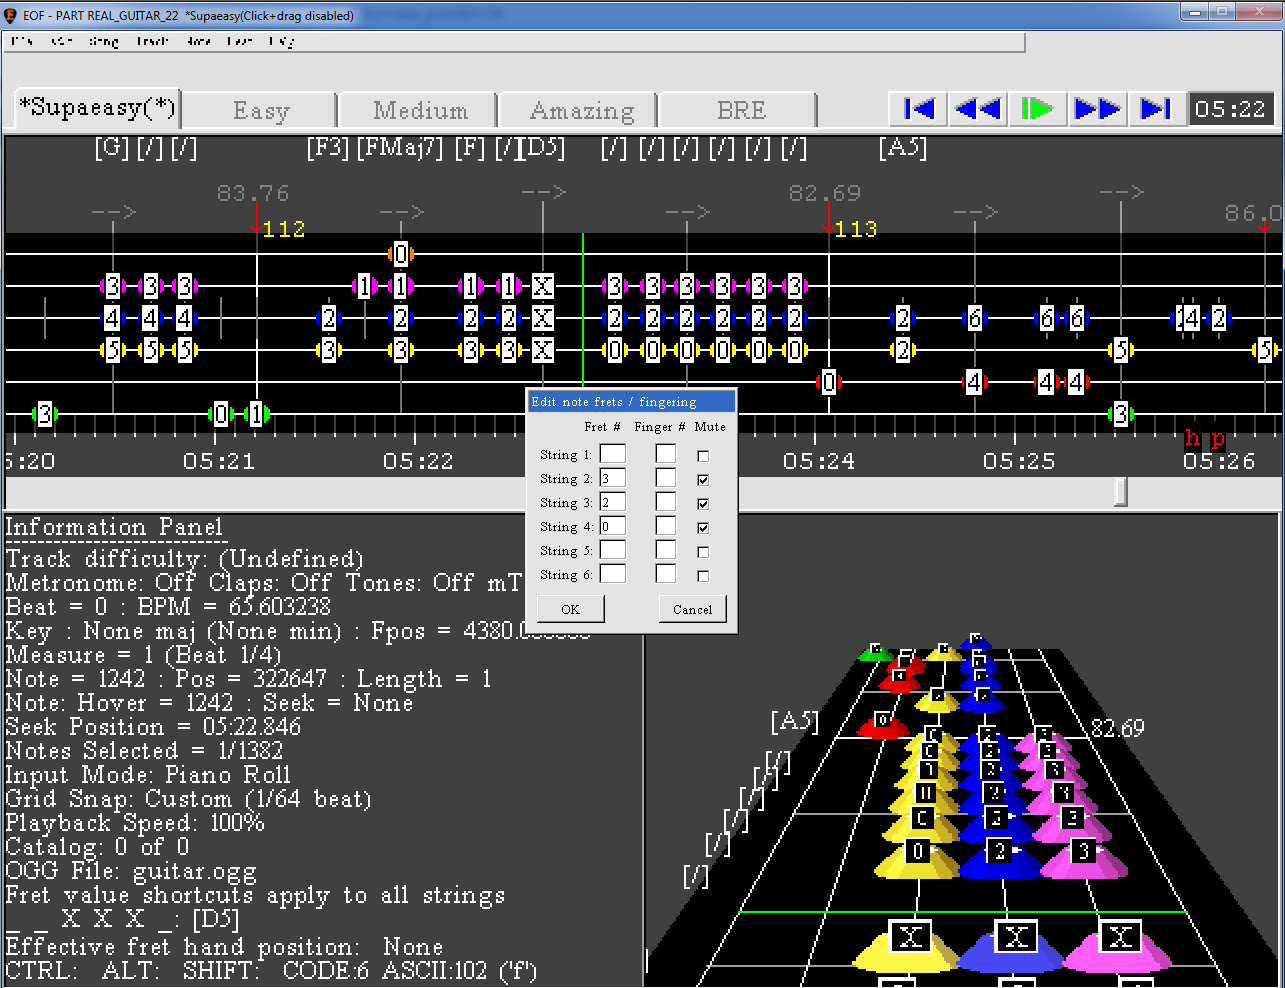
Task: Enable Mute checkbox for String 6
Action: (x=703, y=576)
